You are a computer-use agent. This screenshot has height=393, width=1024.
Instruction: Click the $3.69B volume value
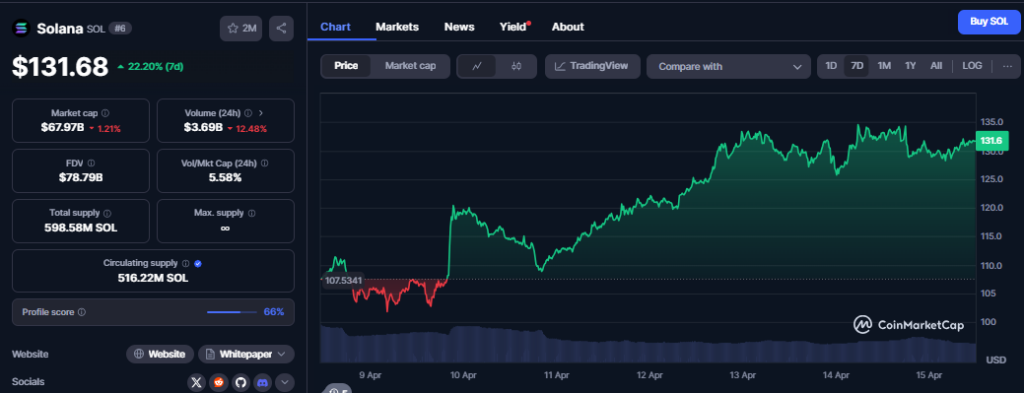(204, 127)
